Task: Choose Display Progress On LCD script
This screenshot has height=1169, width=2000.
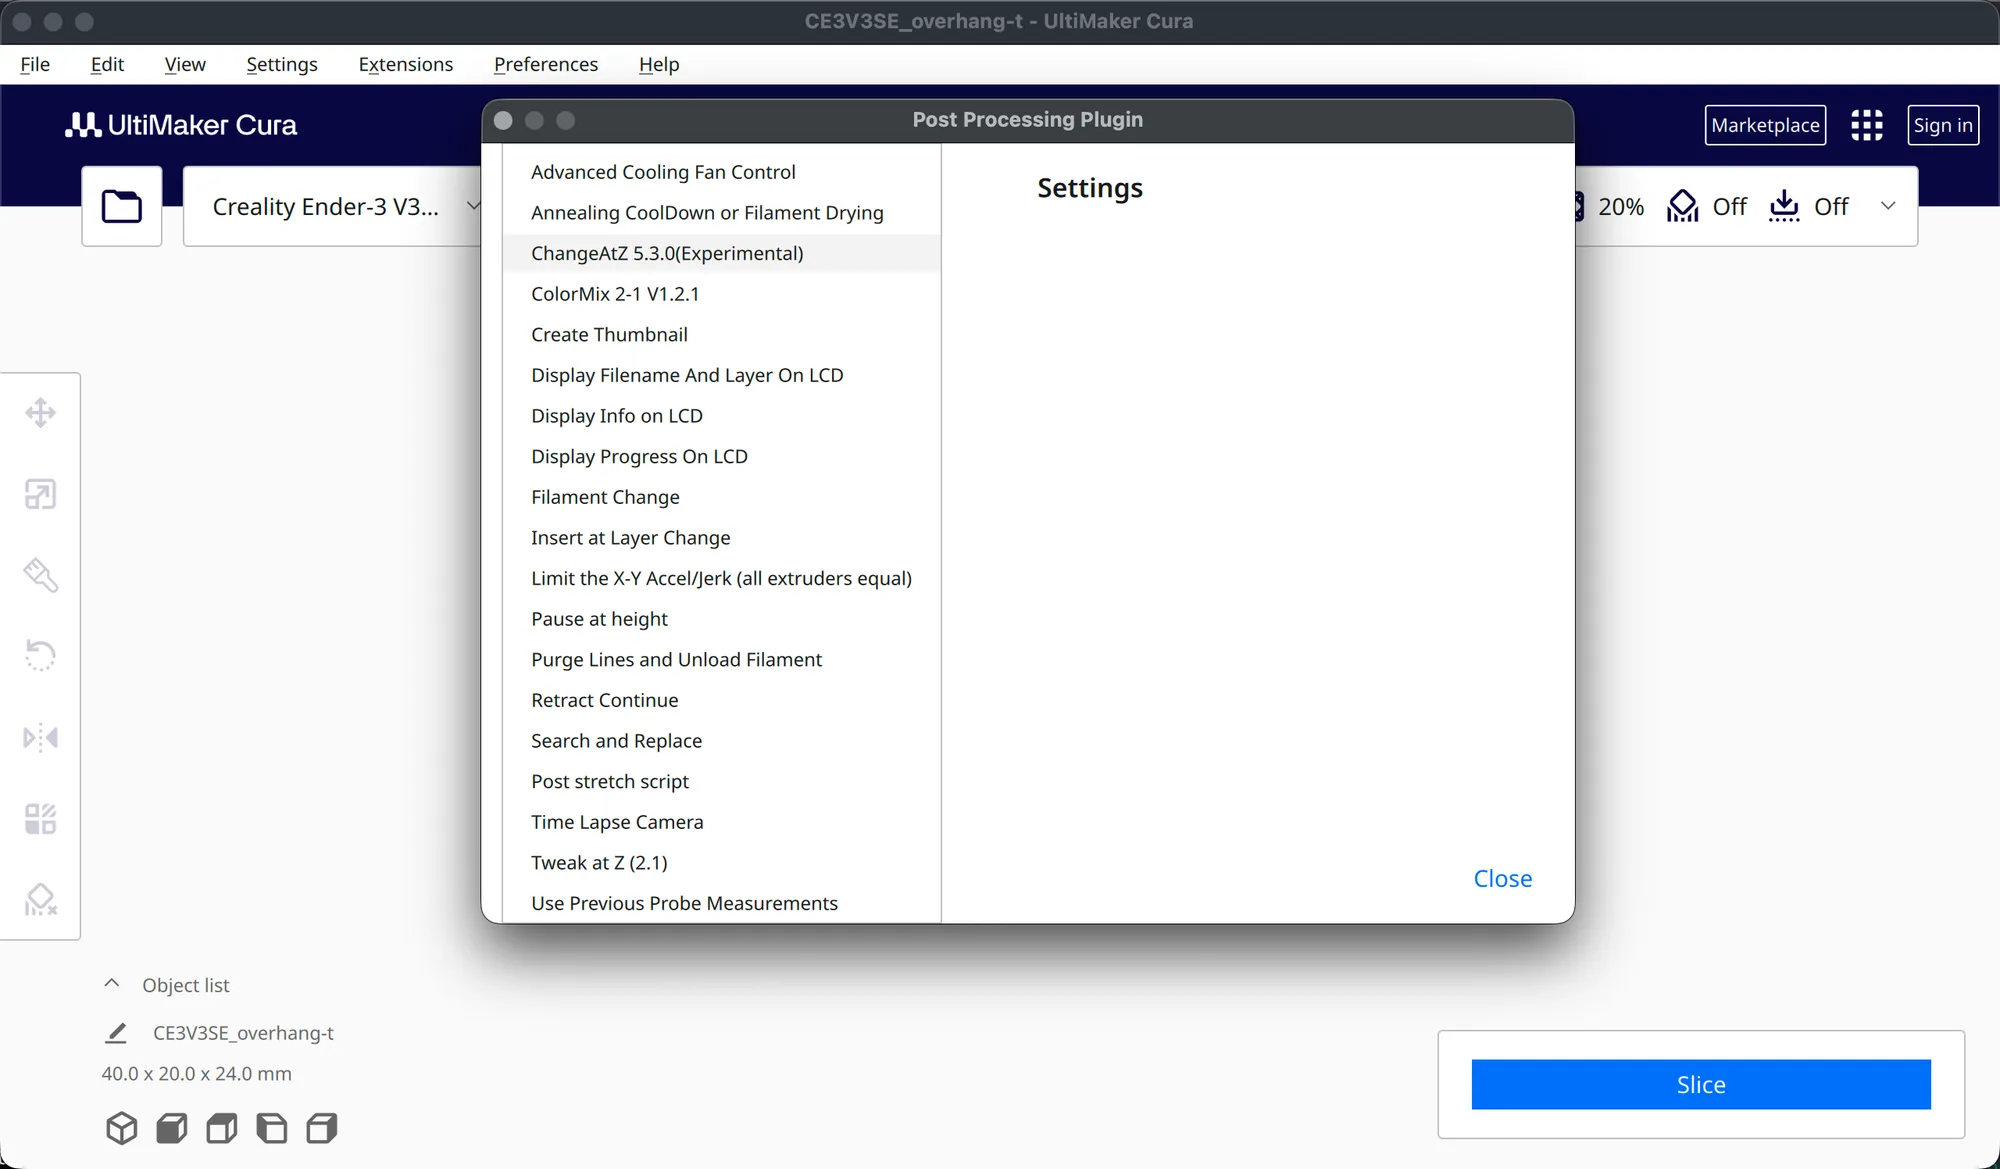Action: point(721,456)
